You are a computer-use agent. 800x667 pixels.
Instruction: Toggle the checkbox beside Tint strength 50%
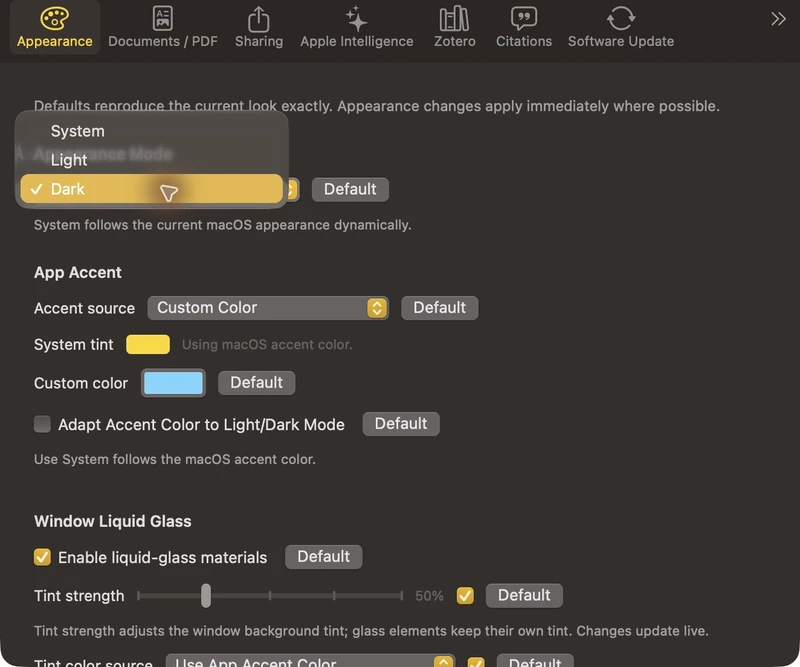pos(465,596)
